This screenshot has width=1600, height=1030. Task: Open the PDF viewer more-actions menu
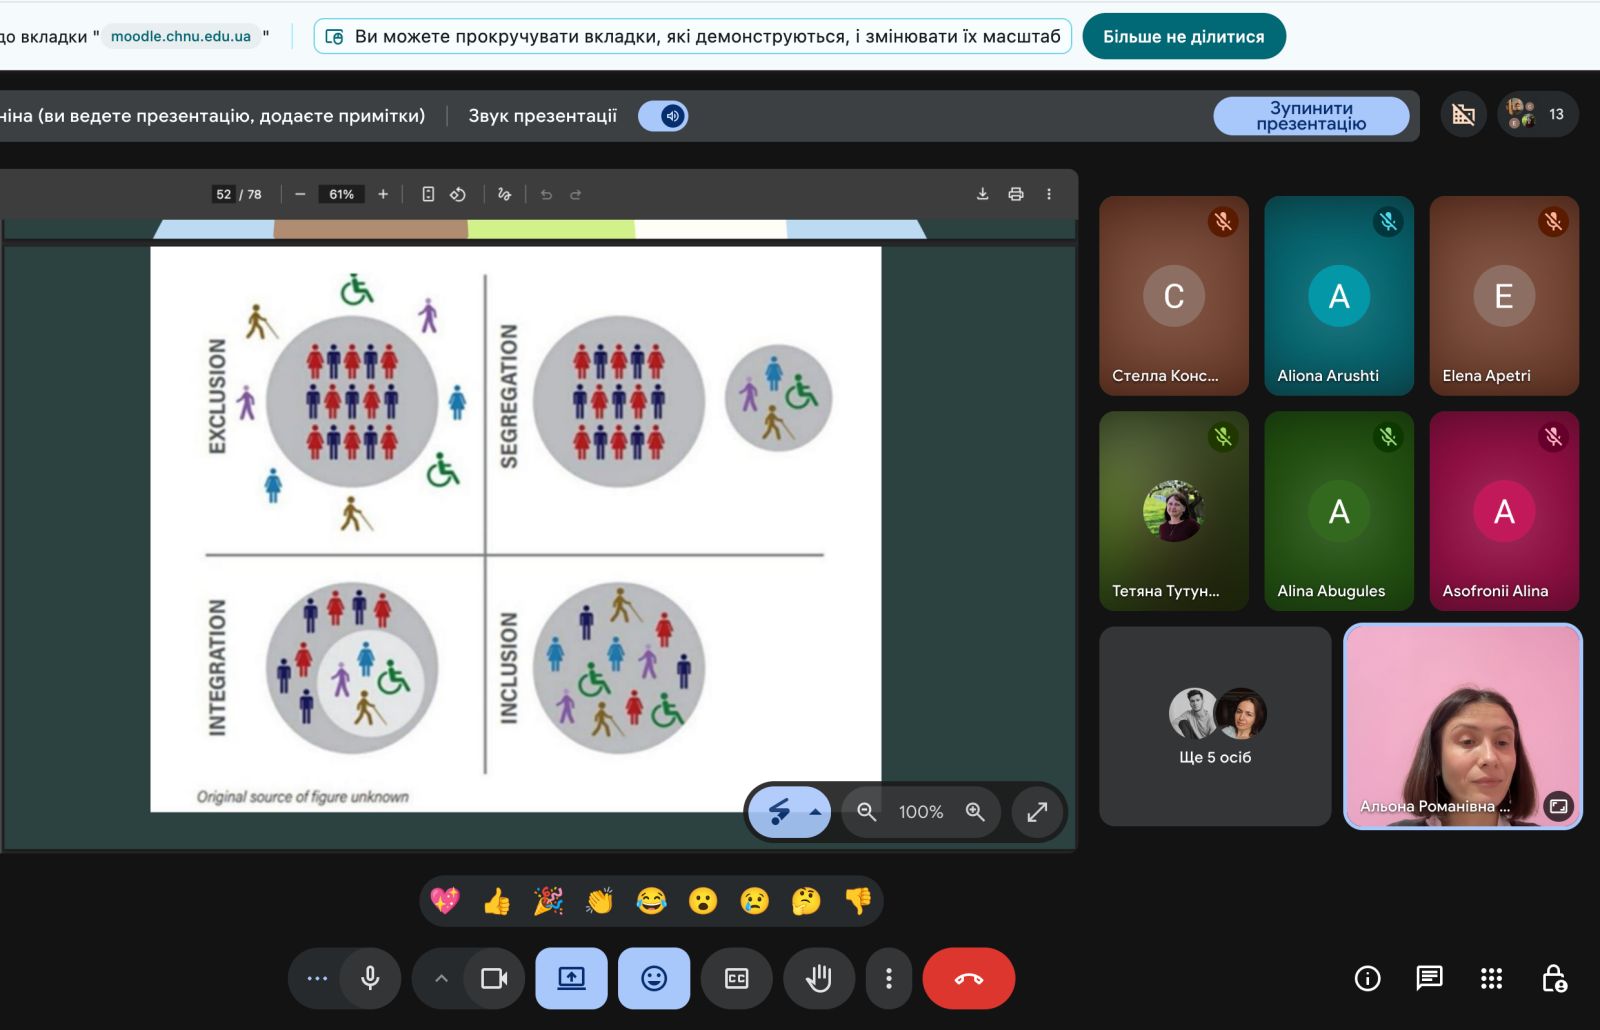tap(1049, 194)
